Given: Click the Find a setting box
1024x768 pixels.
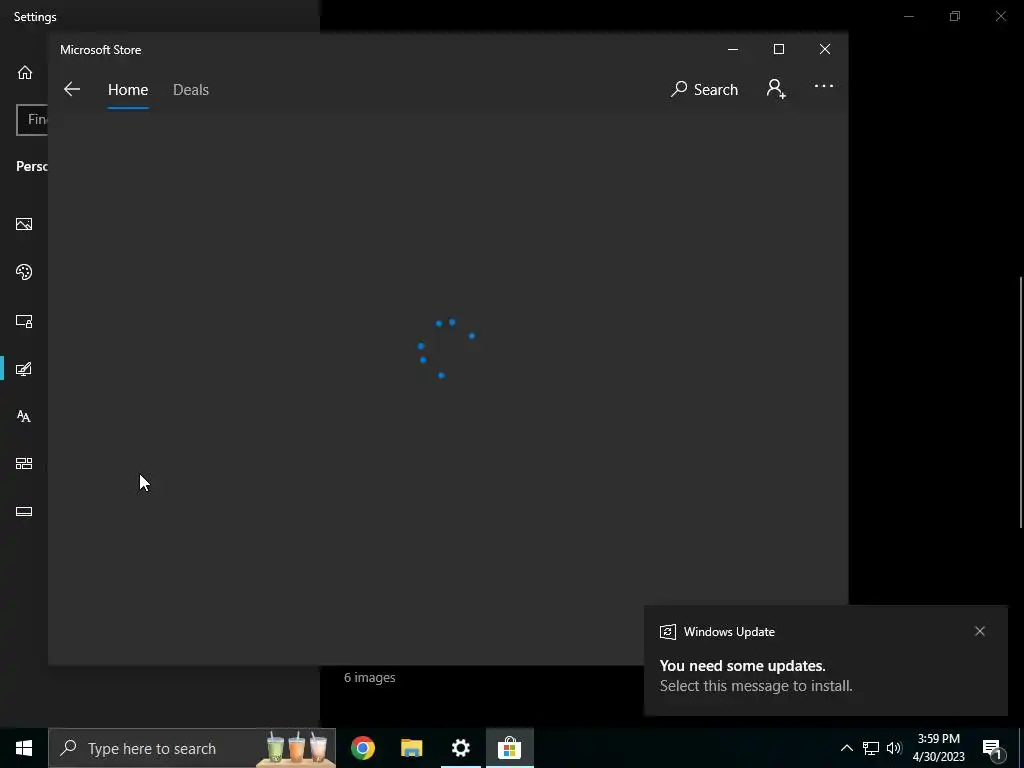Looking at the screenshot, I should [32, 120].
